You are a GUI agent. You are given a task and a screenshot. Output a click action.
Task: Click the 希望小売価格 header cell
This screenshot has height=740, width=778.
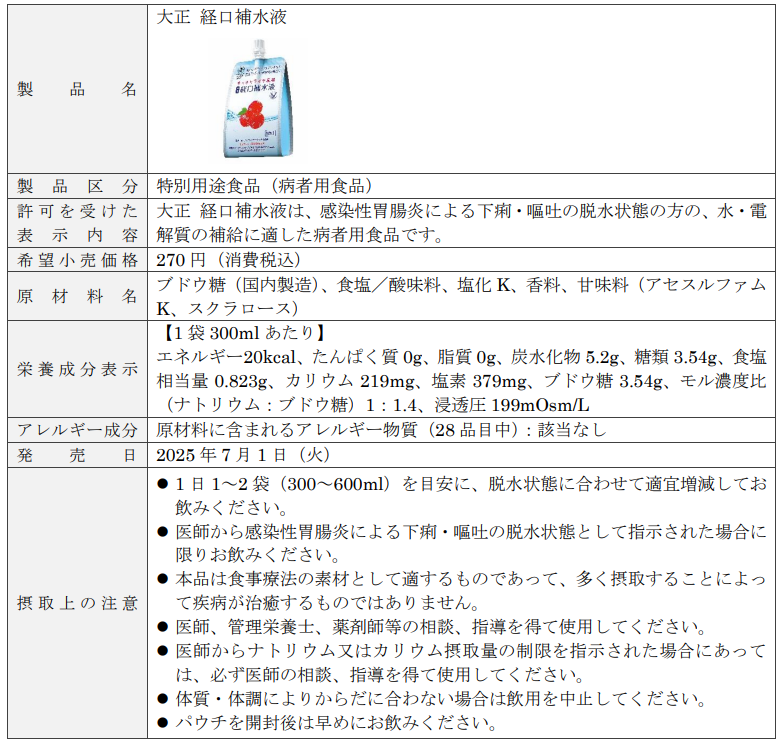coord(78,260)
